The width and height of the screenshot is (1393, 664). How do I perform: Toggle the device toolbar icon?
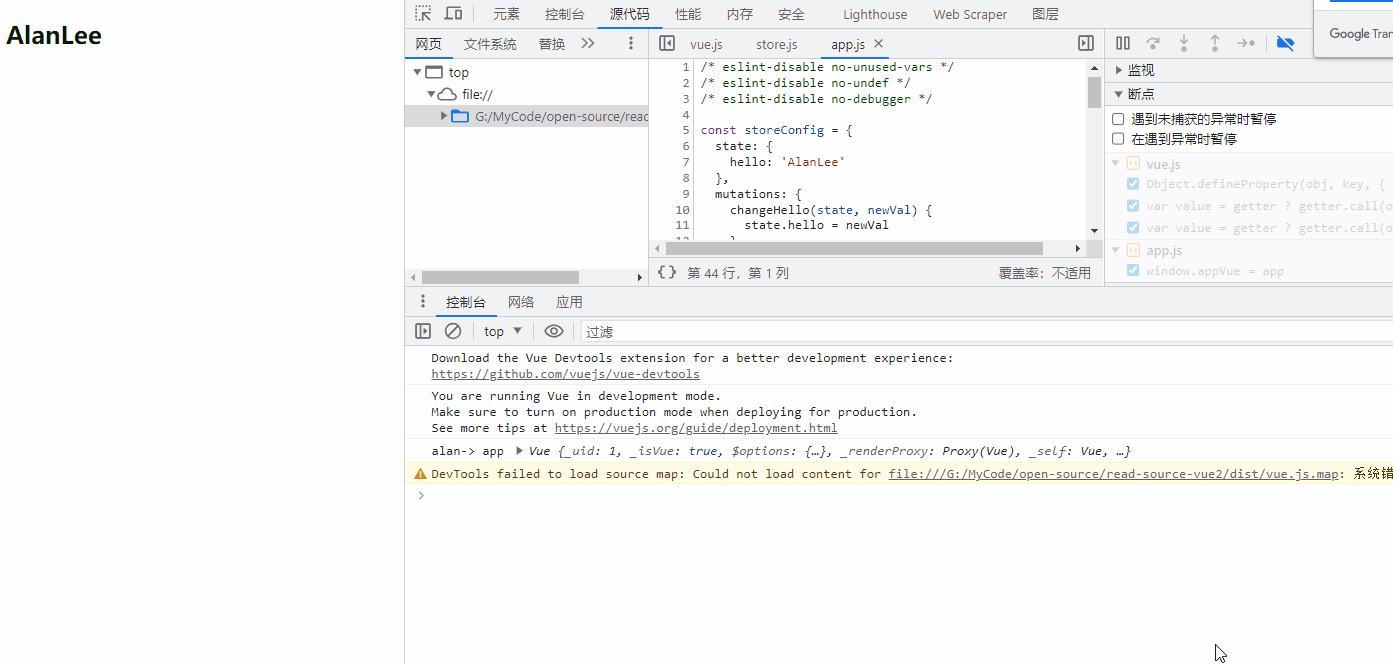tap(453, 14)
